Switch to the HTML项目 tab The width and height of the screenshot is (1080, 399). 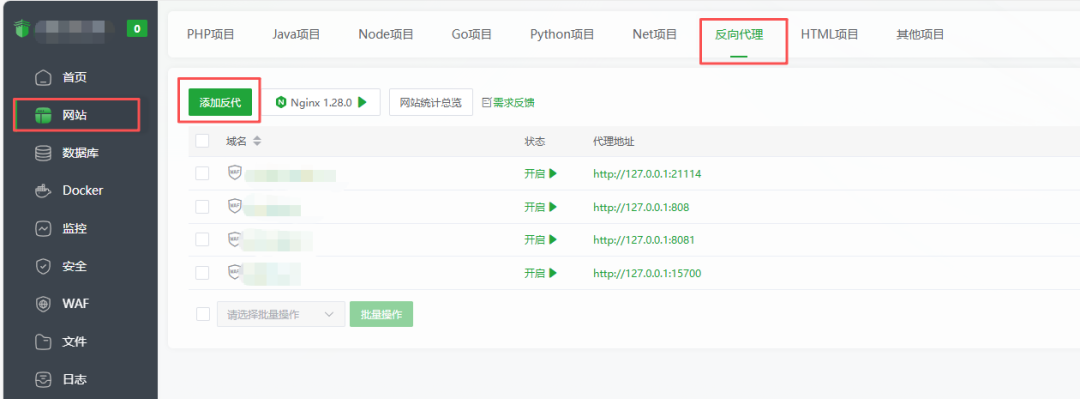click(829, 34)
